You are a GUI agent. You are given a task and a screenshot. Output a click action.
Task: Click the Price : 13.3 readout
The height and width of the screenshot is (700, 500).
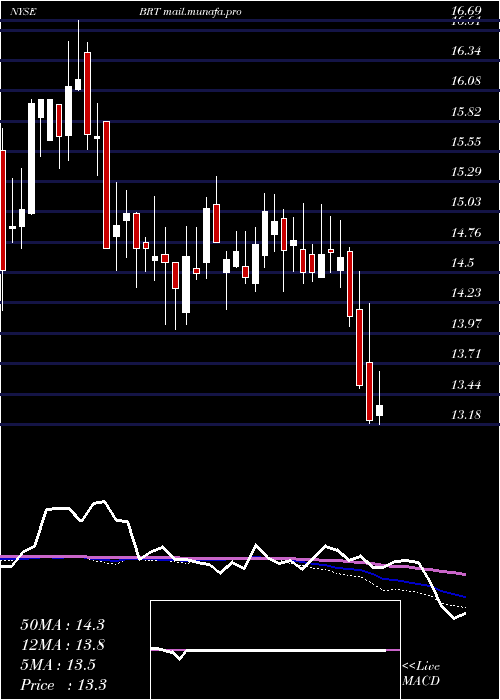pos(63,685)
